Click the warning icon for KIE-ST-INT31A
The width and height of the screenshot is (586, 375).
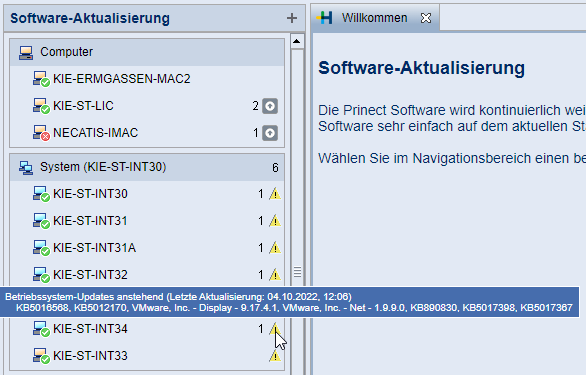[x=275, y=248]
